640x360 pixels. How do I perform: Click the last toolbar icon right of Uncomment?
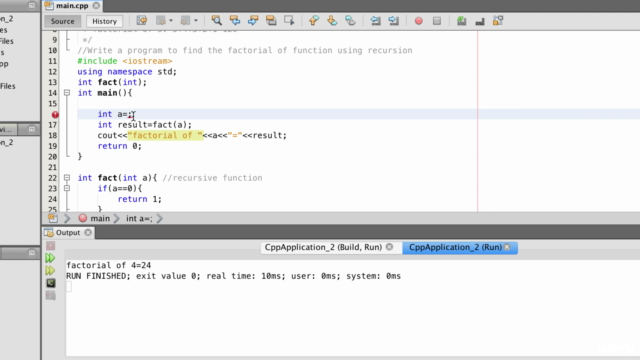point(498,21)
